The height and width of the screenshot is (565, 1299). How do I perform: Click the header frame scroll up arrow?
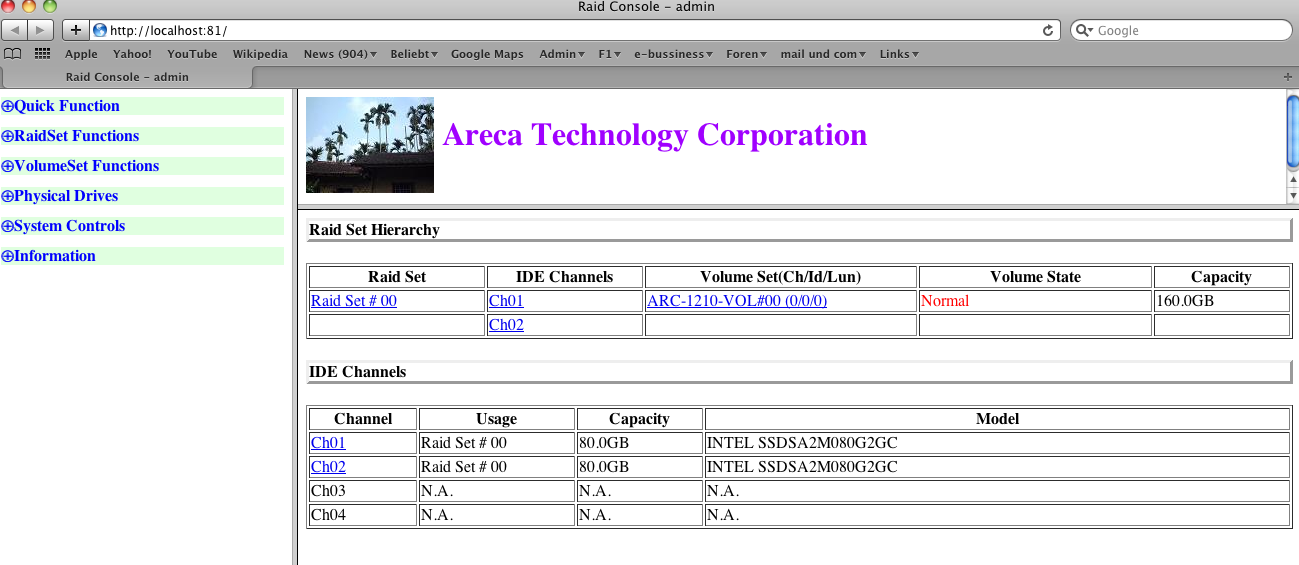(1292, 180)
